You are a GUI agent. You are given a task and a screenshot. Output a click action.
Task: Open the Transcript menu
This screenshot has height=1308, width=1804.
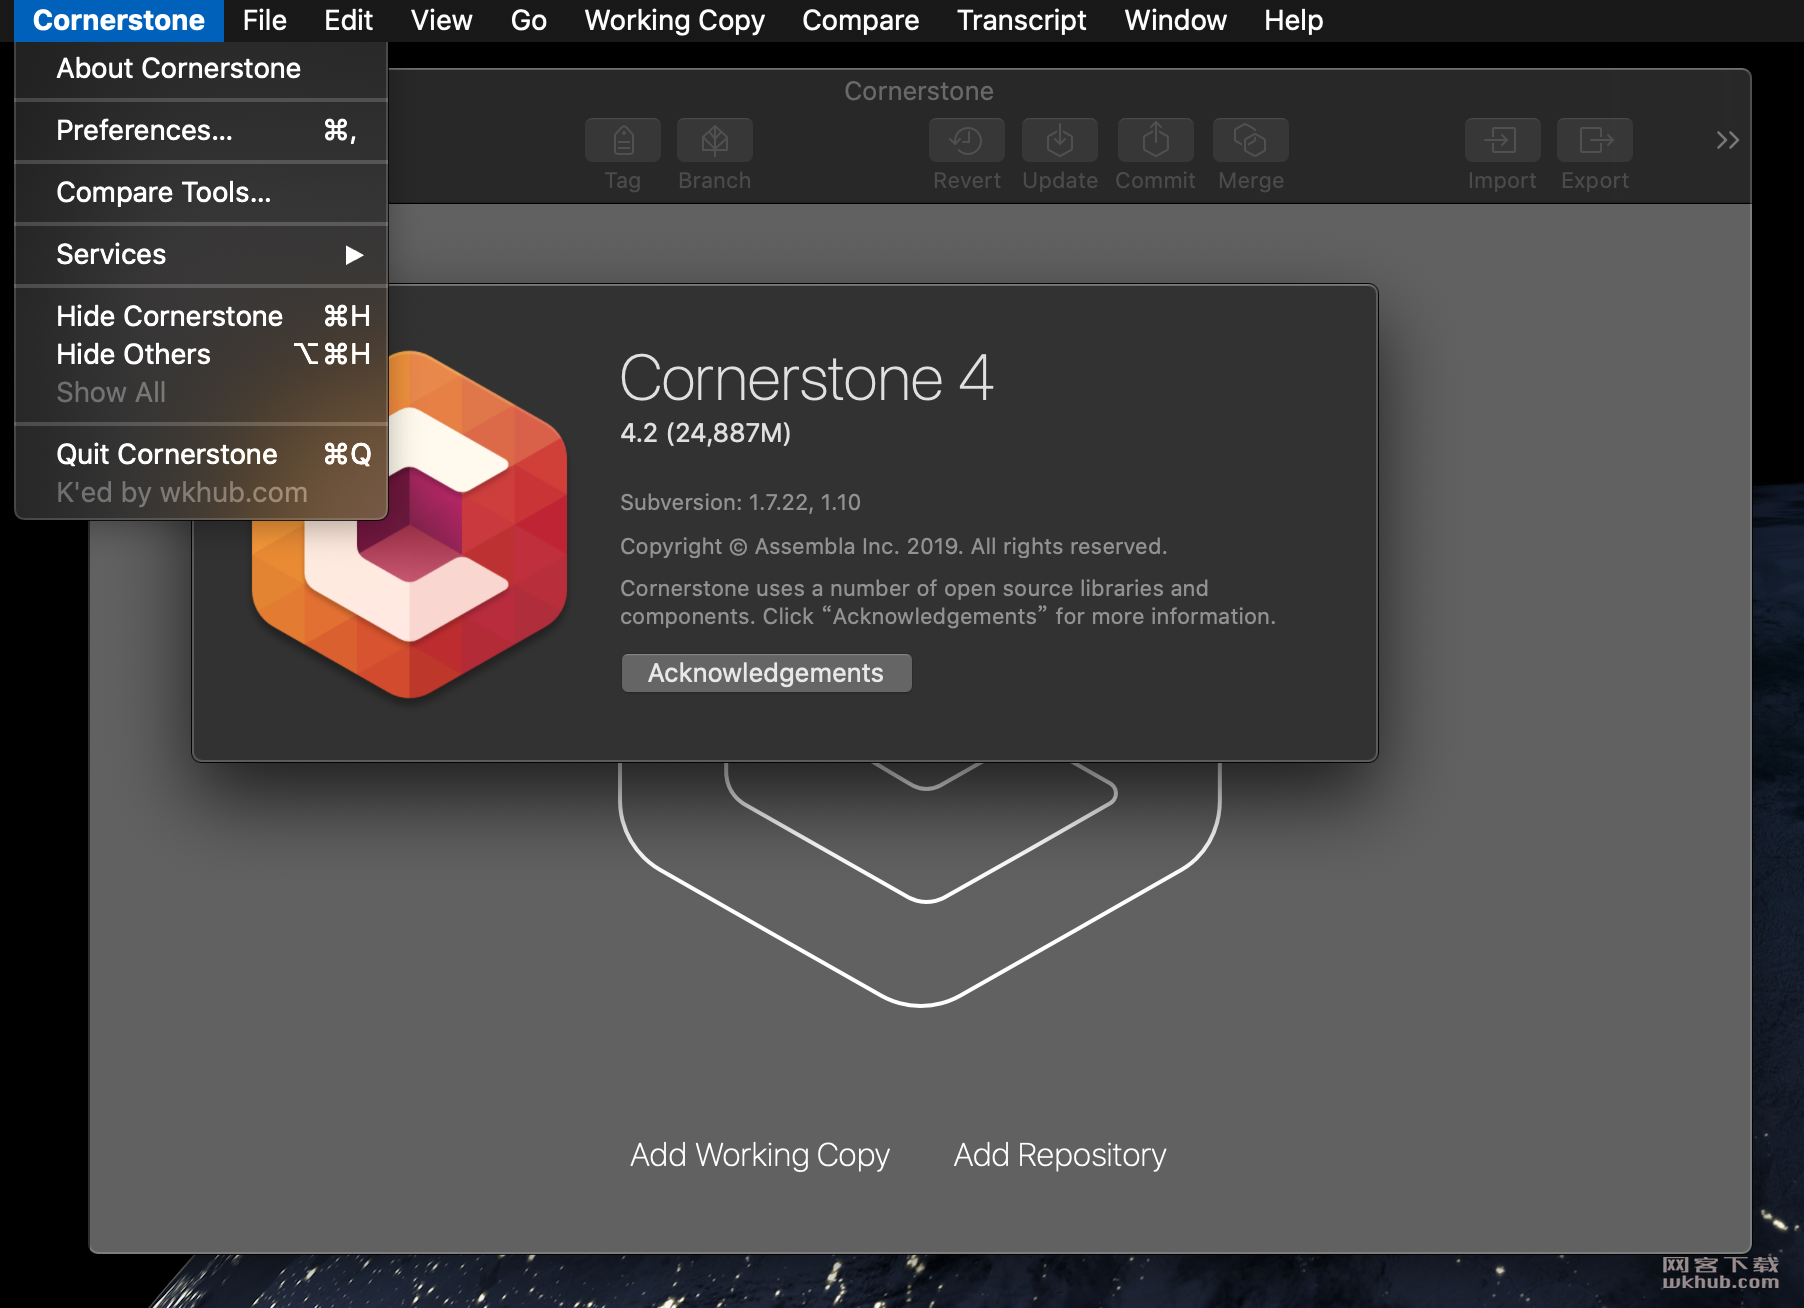coord(1021,20)
